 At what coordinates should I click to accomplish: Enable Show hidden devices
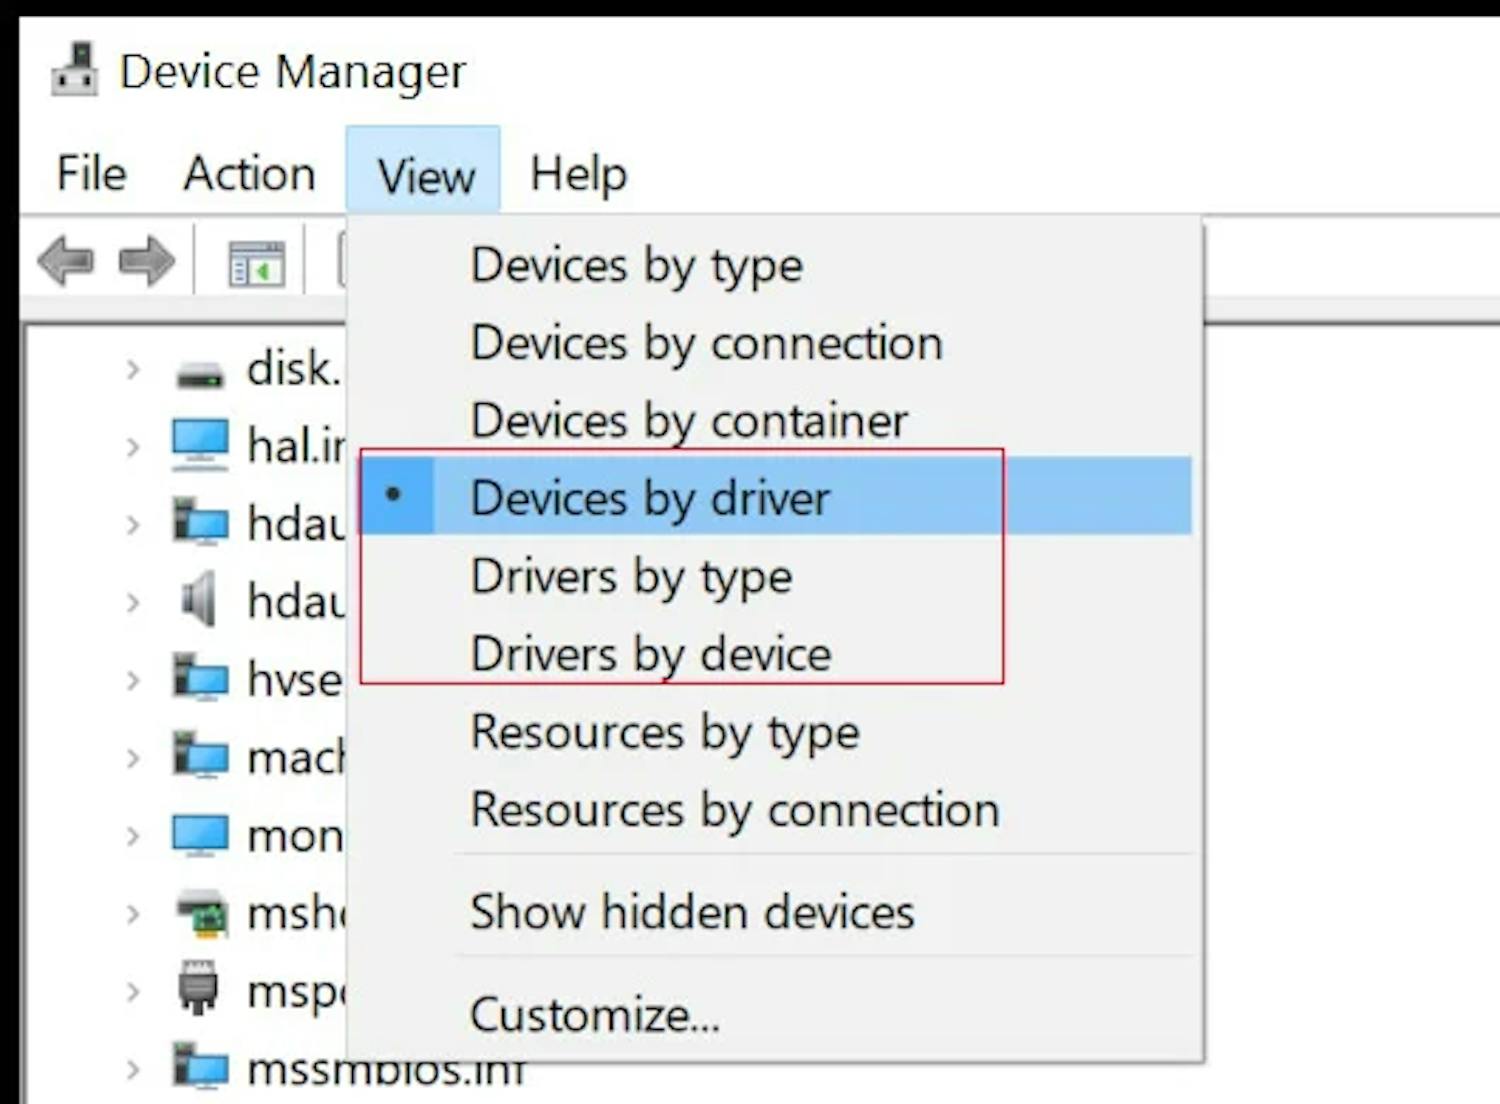692,911
